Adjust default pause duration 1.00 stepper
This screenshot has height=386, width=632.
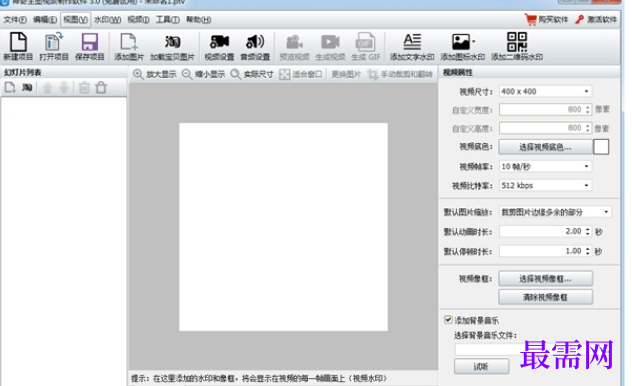coord(588,251)
